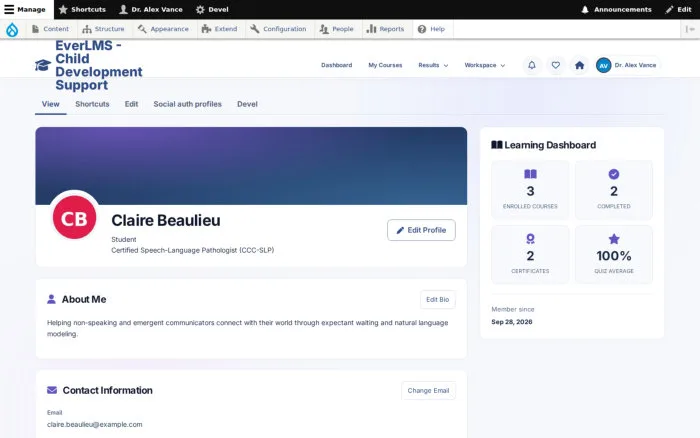Image resolution: width=700 pixels, height=438 pixels.
Task: Click the About Me person icon
Action: click(51, 299)
